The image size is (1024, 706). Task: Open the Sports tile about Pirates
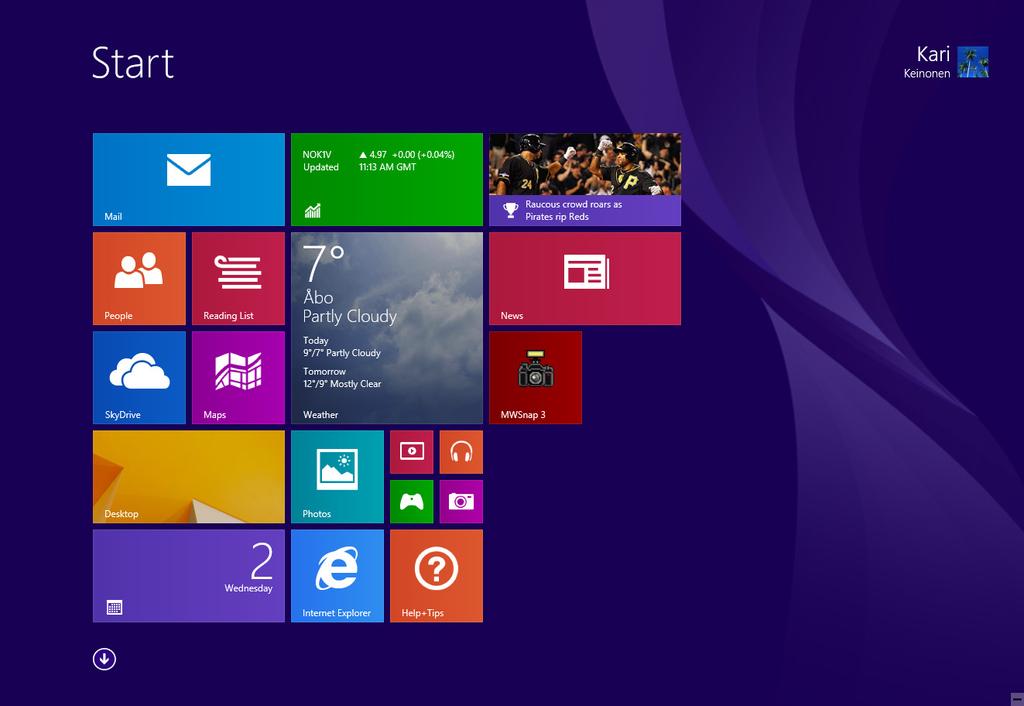pyautogui.click(x=585, y=180)
